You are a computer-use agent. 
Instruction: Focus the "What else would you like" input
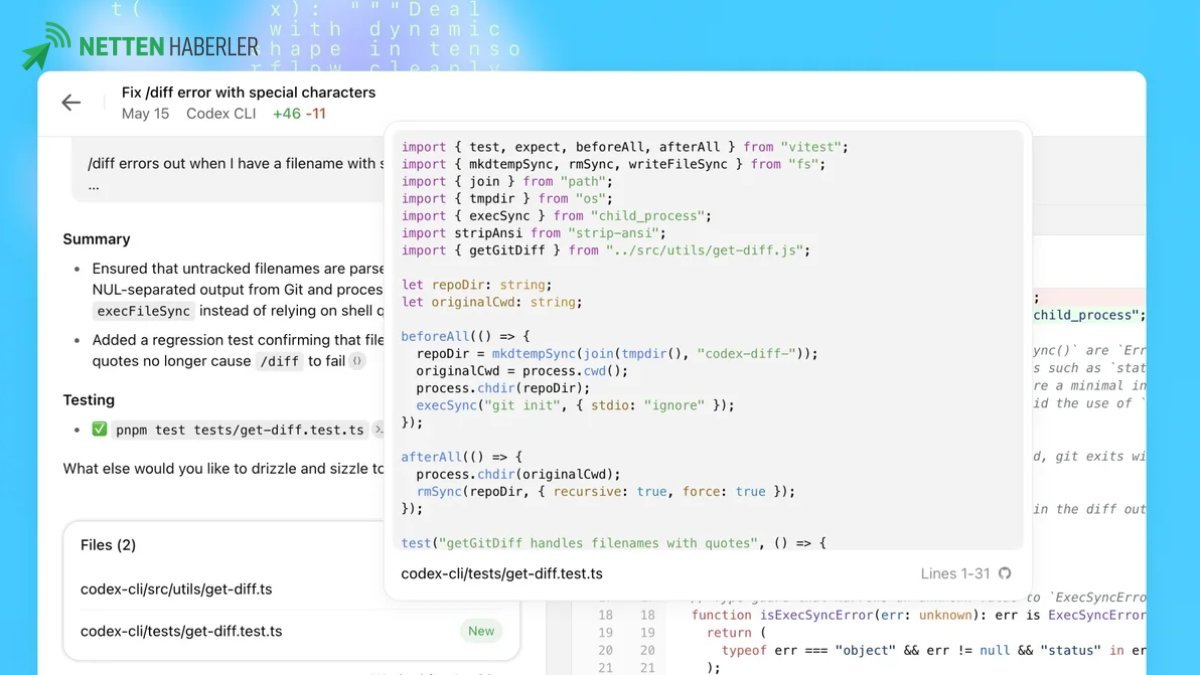tap(223, 468)
